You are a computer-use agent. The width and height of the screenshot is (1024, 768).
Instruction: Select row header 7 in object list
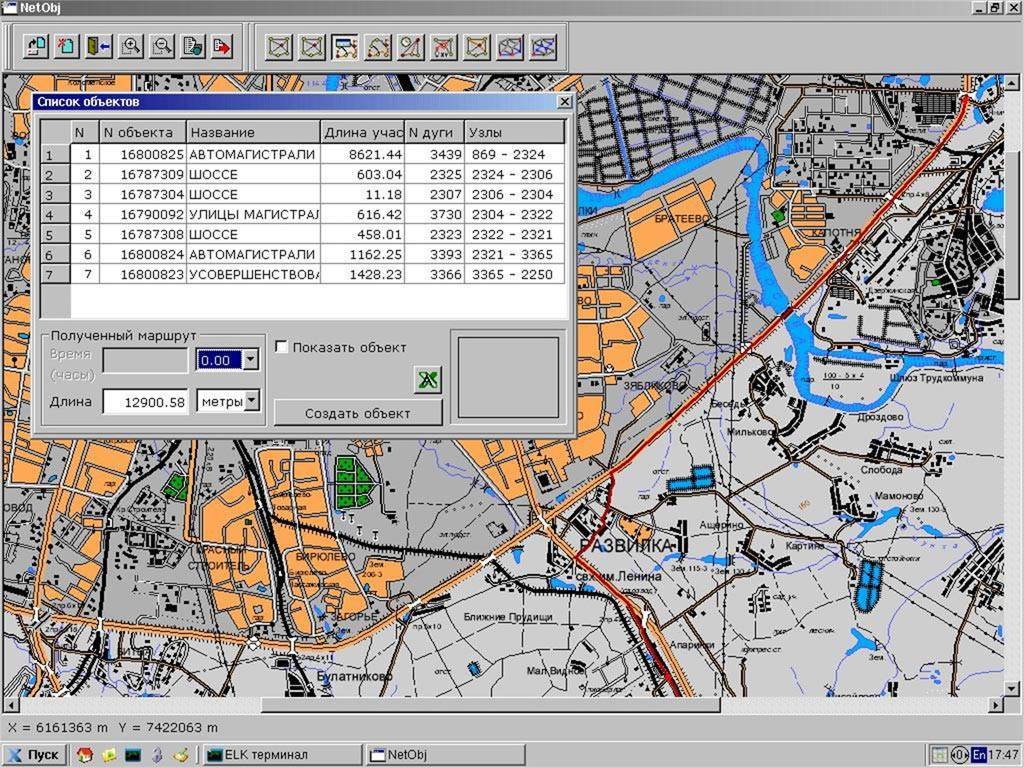[x=55, y=274]
